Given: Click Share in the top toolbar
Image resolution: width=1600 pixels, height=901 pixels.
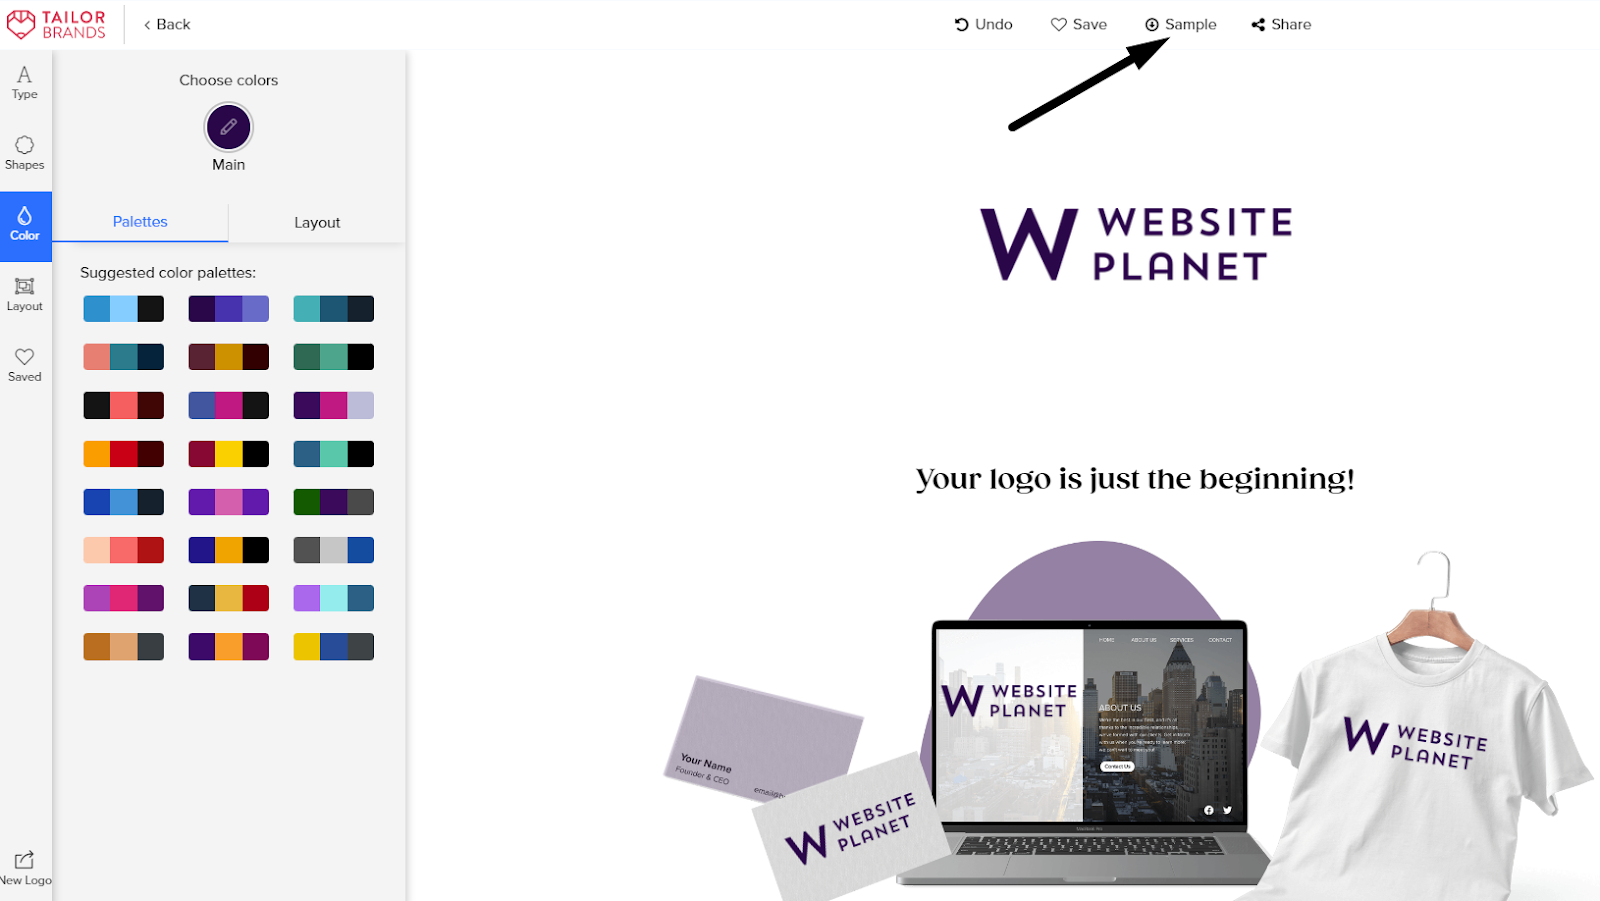Looking at the screenshot, I should coord(1281,24).
